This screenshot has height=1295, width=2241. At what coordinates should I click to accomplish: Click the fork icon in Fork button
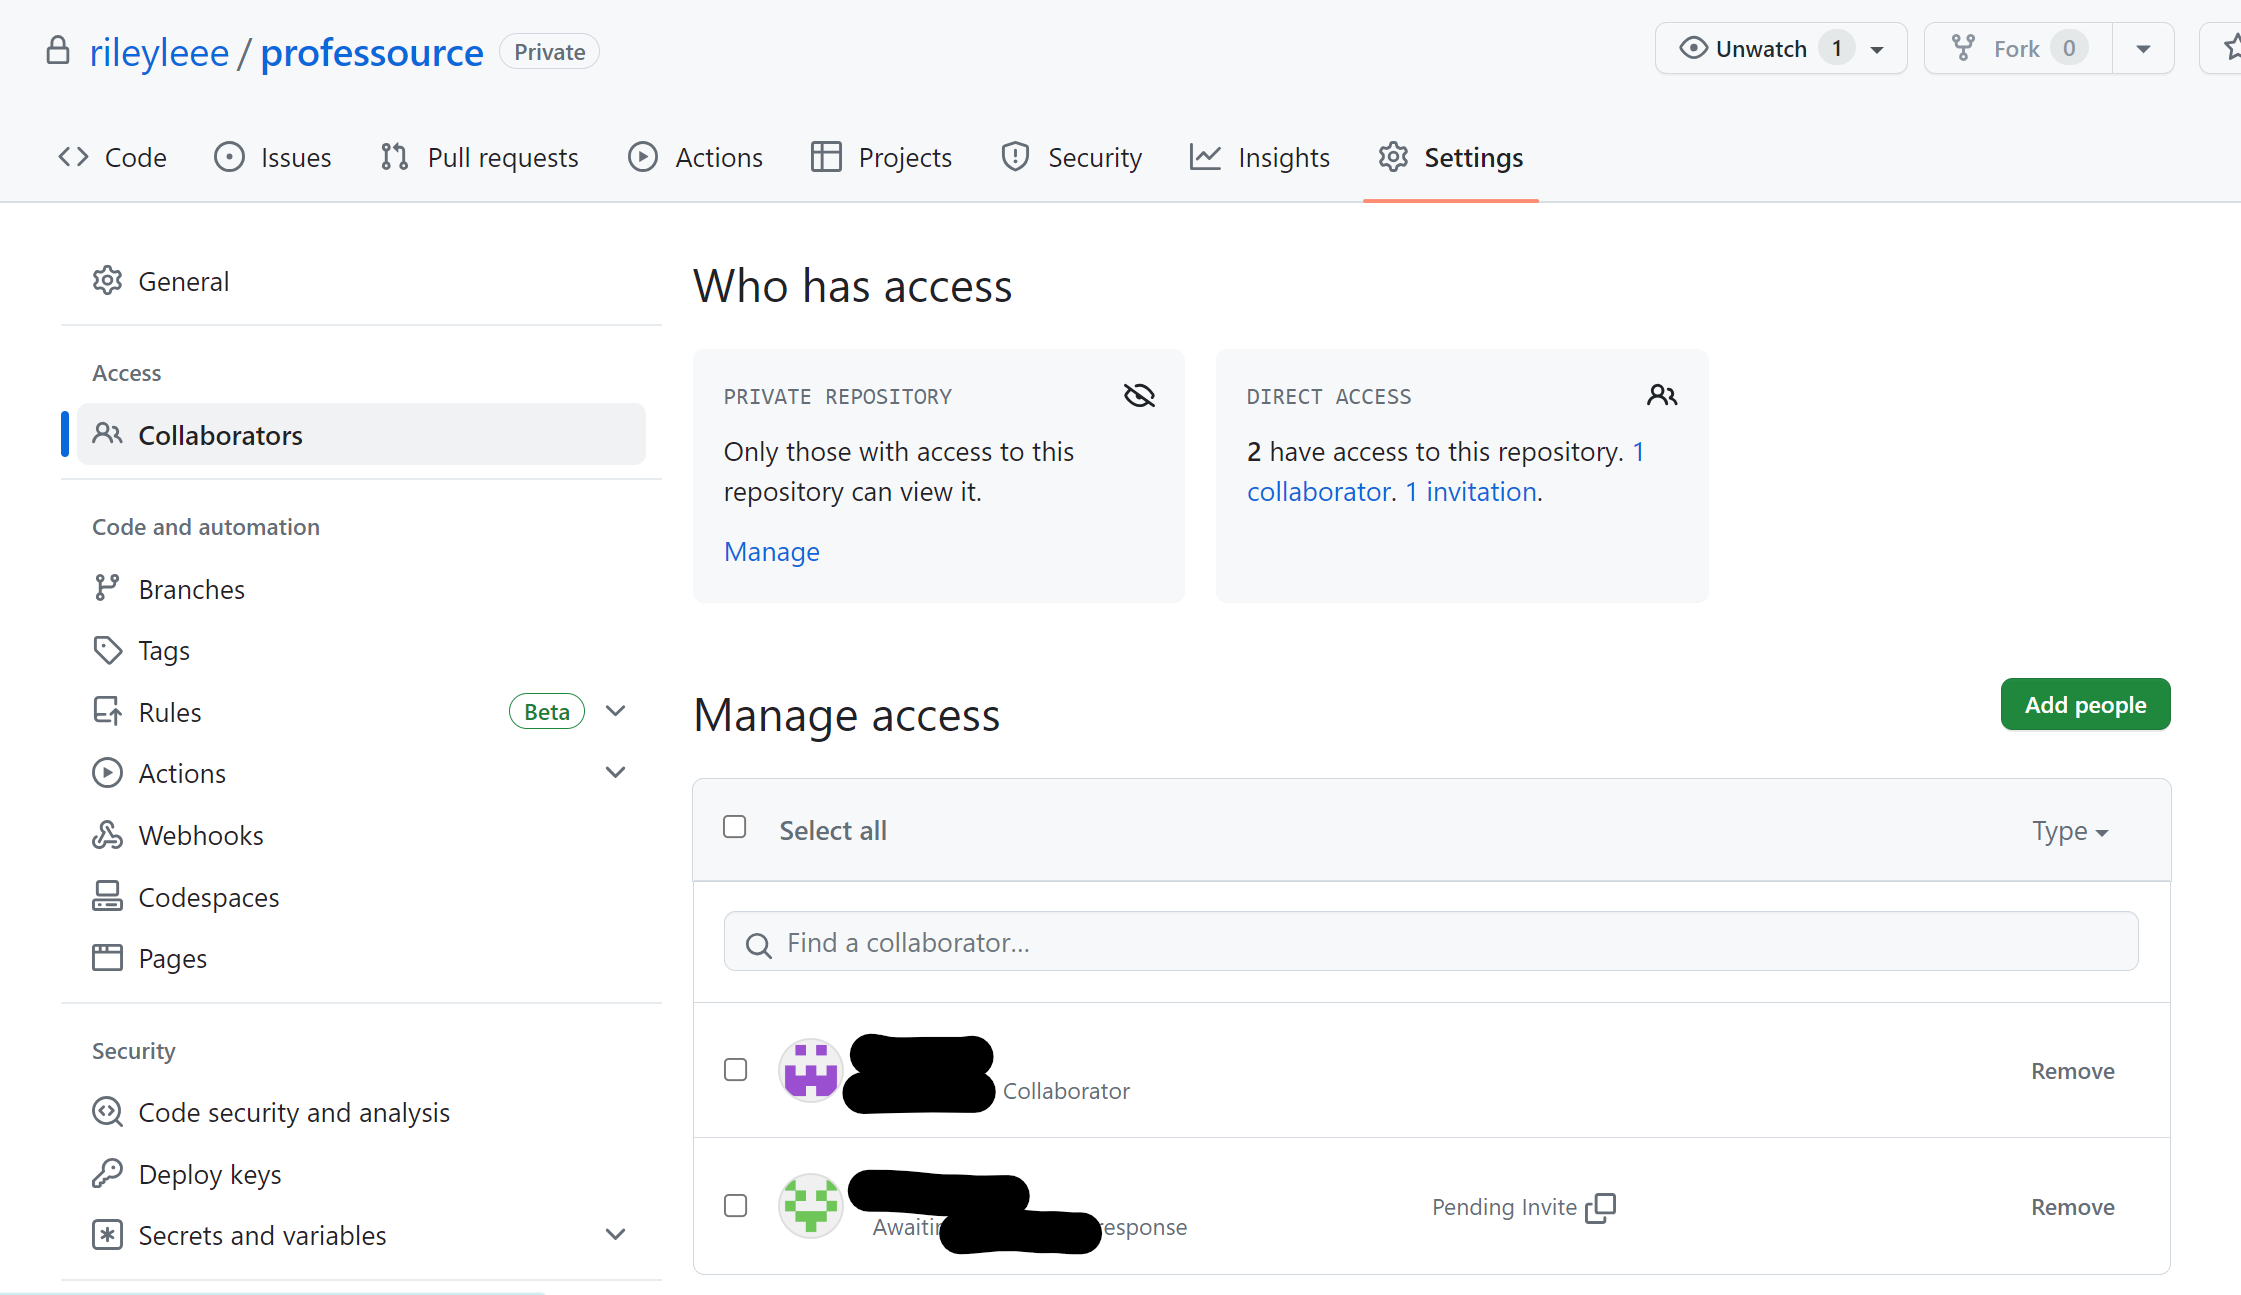pyautogui.click(x=1964, y=48)
